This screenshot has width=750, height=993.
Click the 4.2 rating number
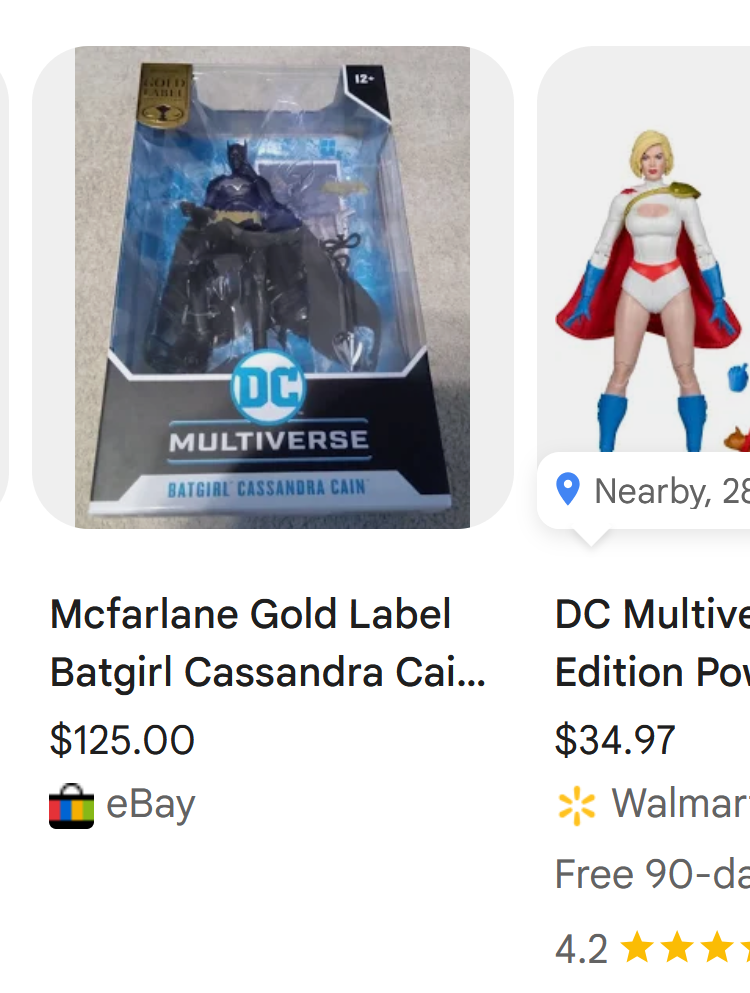[x=581, y=949]
